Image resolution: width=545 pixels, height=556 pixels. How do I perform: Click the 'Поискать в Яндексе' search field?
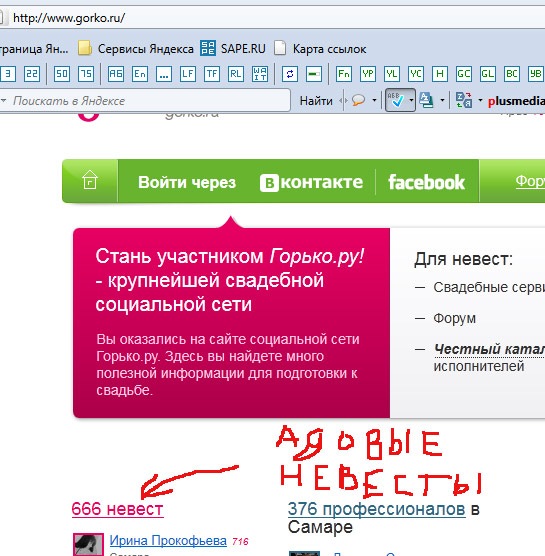145,101
